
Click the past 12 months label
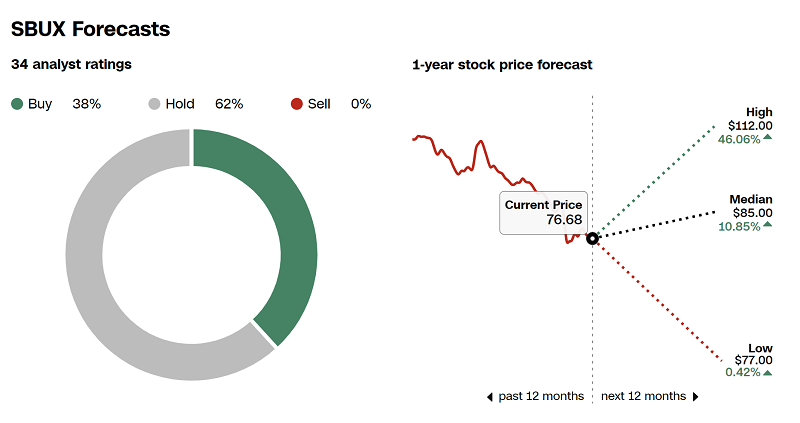click(x=541, y=396)
